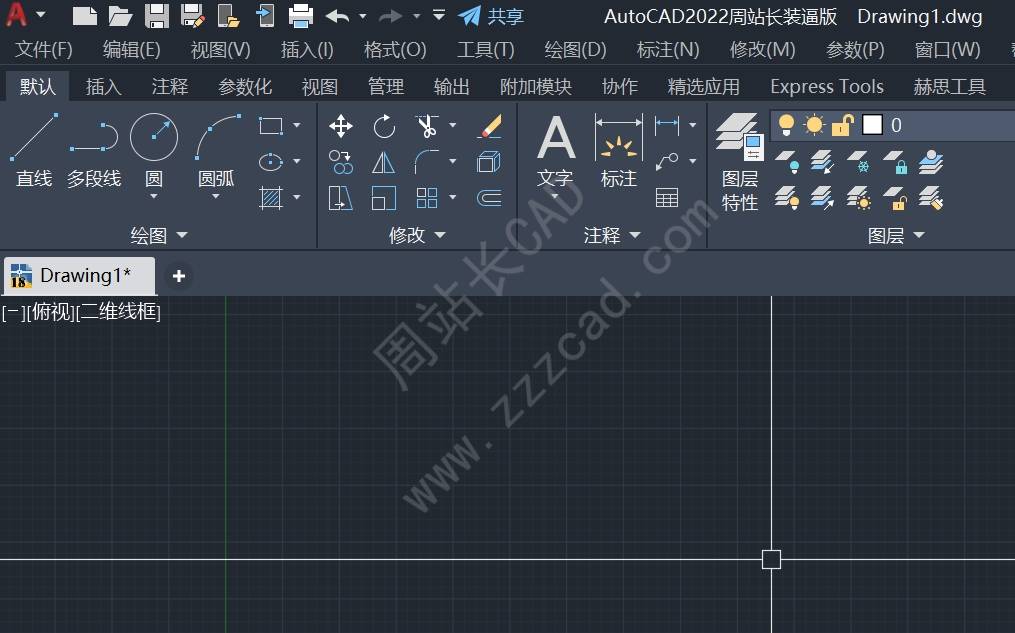
Task: Expand the Modify (修改) panel
Action: (x=417, y=235)
